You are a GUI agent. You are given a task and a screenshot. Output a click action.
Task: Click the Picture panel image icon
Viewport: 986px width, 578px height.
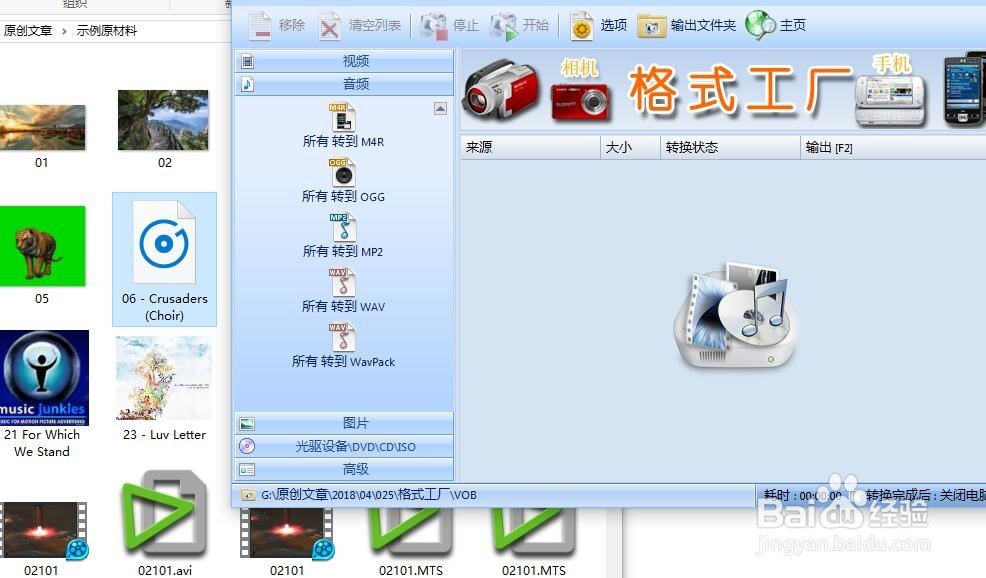[247, 424]
